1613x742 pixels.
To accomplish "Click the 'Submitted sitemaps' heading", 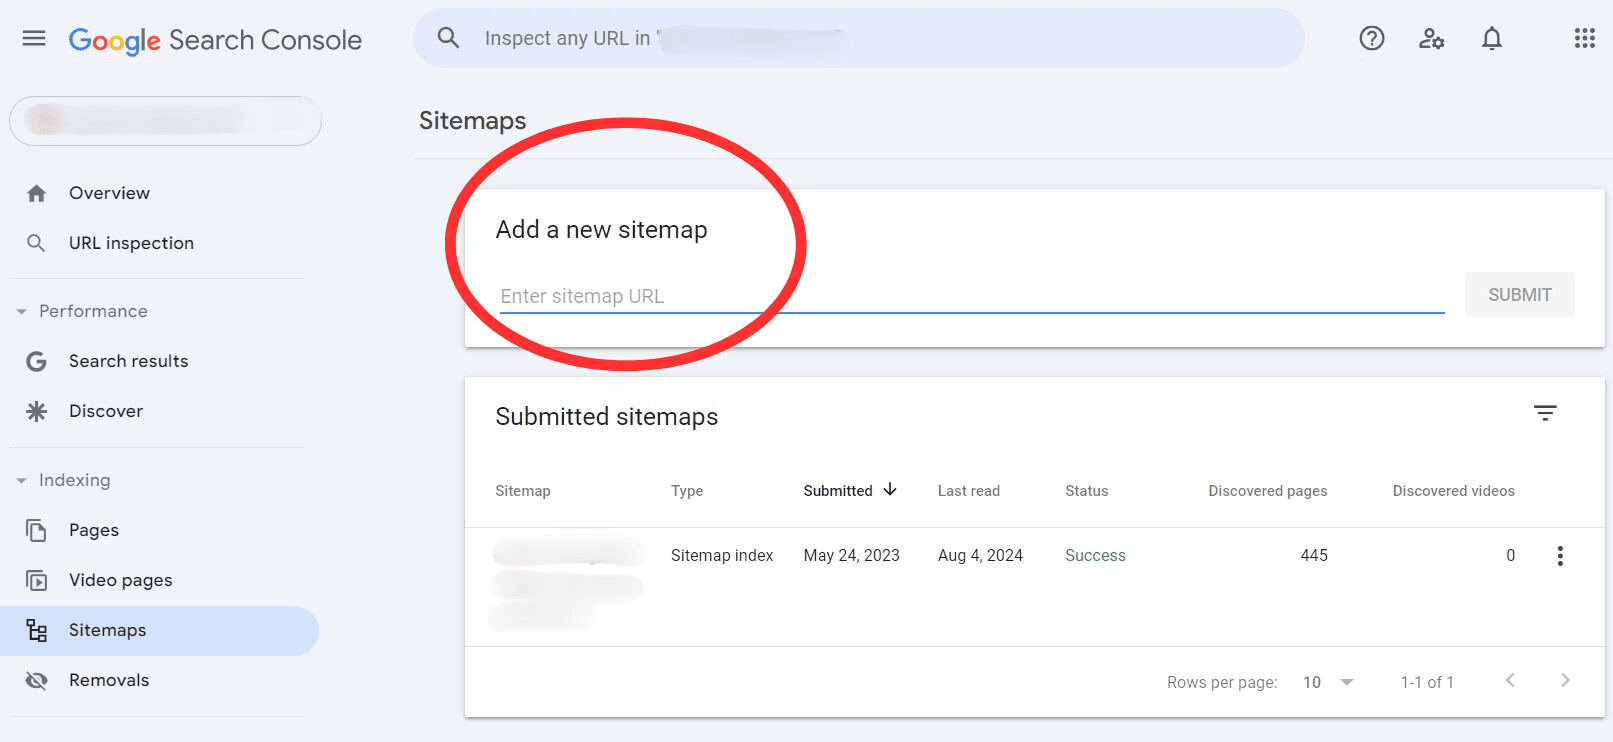I will tap(607, 417).
